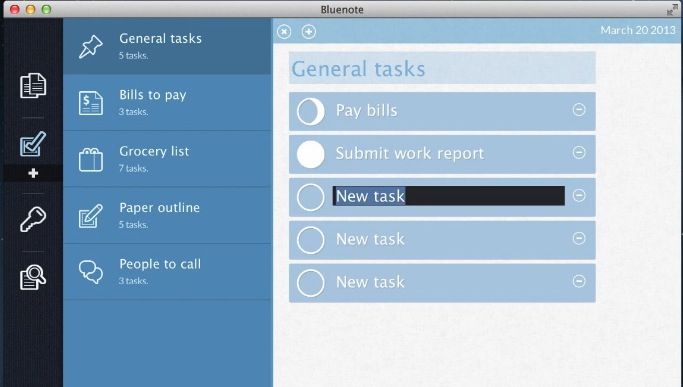This screenshot has width=683, height=387.
Task: Zoom Bluenote window with the green button
Action: [46, 9]
